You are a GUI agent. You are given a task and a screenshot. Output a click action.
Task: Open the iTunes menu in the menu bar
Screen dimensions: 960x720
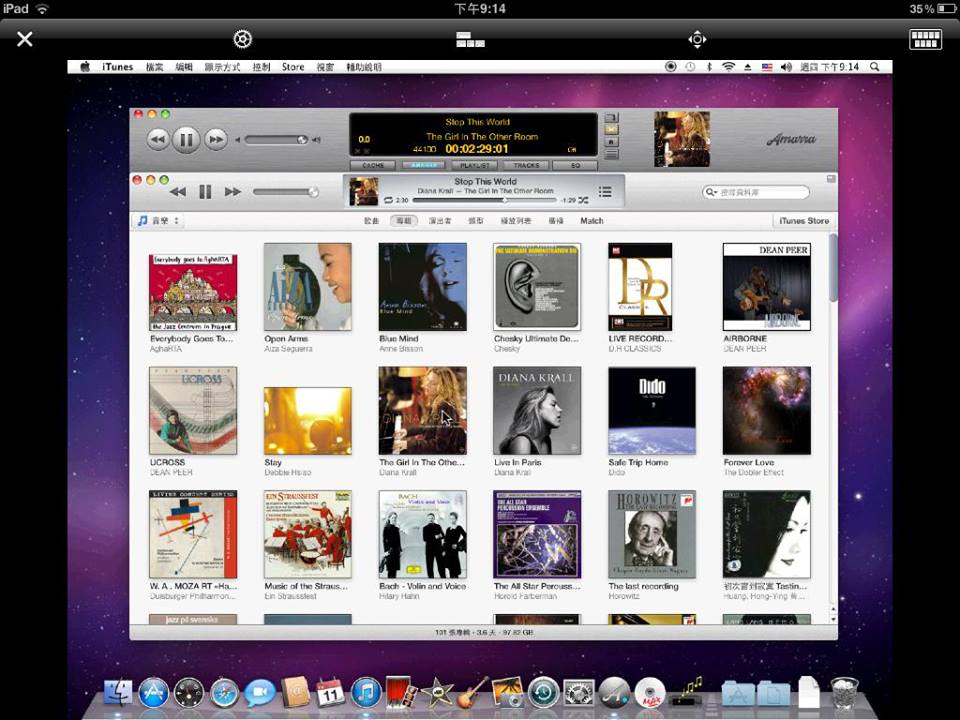[x=118, y=67]
